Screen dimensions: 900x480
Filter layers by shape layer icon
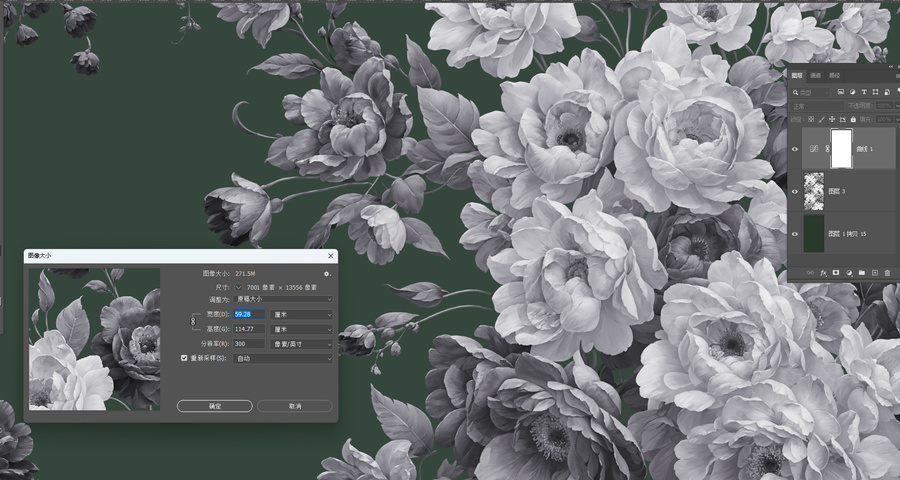pyautogui.click(x=875, y=92)
